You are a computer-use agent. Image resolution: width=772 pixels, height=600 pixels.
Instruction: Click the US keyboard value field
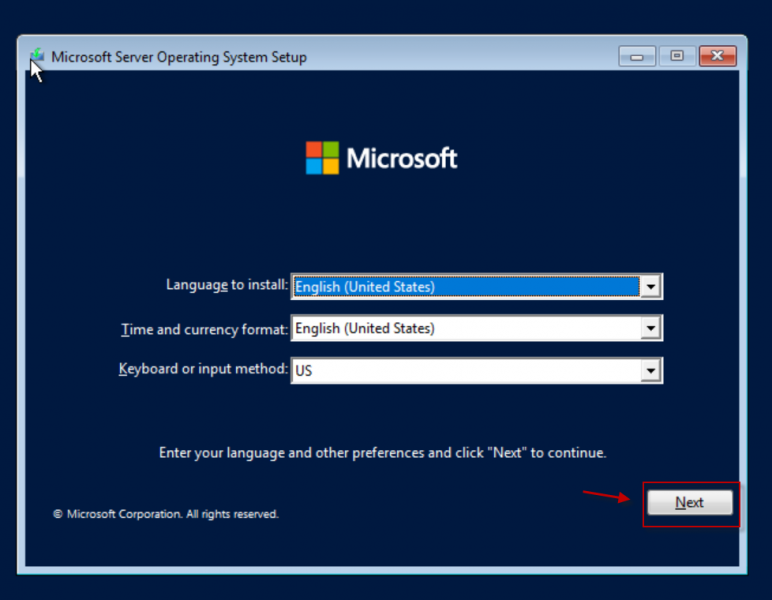point(466,371)
